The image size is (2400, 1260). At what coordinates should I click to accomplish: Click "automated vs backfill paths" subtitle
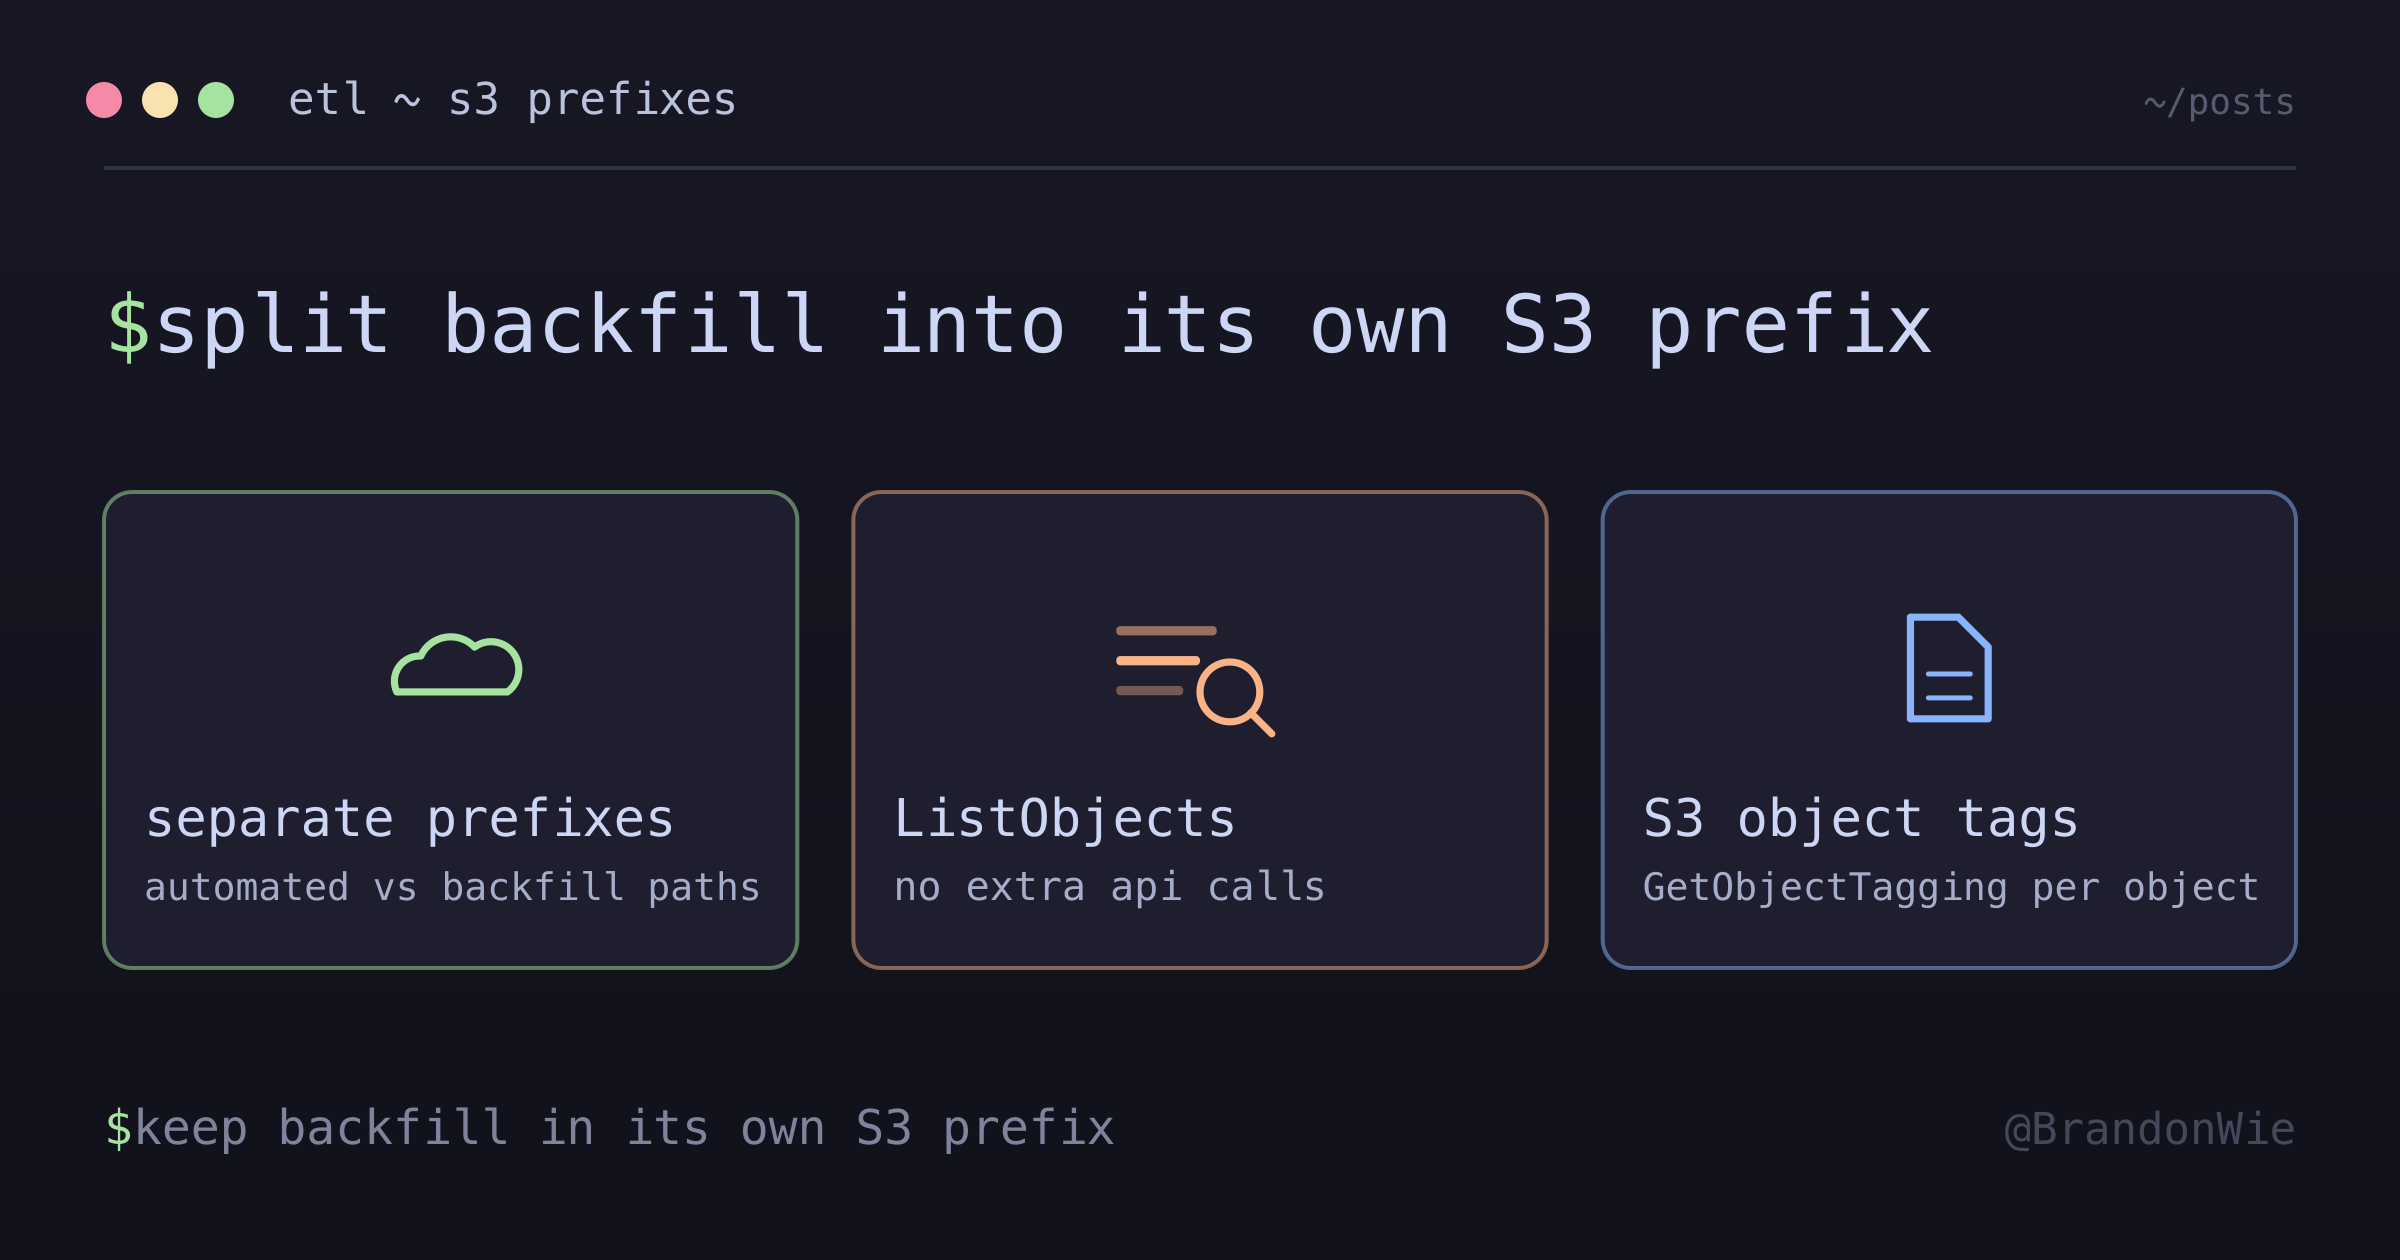pyautogui.click(x=452, y=888)
